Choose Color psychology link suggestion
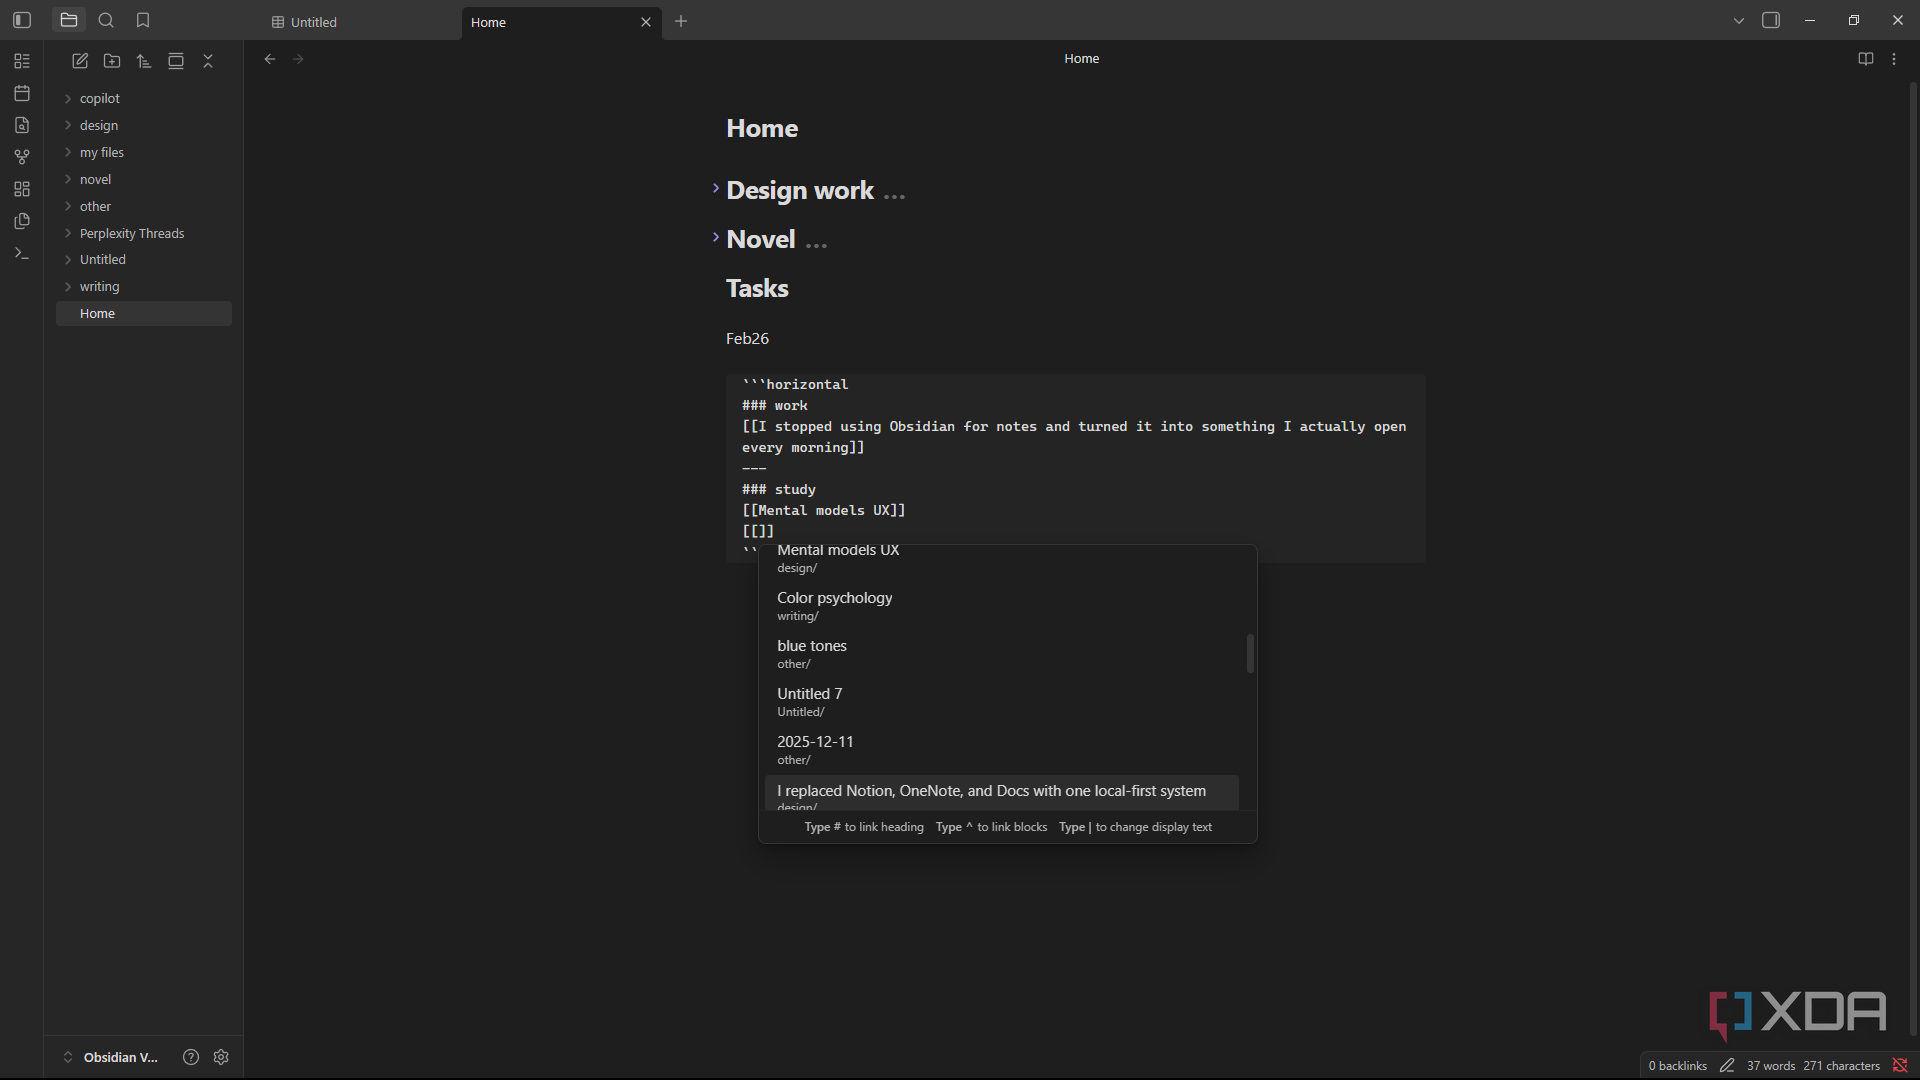 pos(1002,606)
